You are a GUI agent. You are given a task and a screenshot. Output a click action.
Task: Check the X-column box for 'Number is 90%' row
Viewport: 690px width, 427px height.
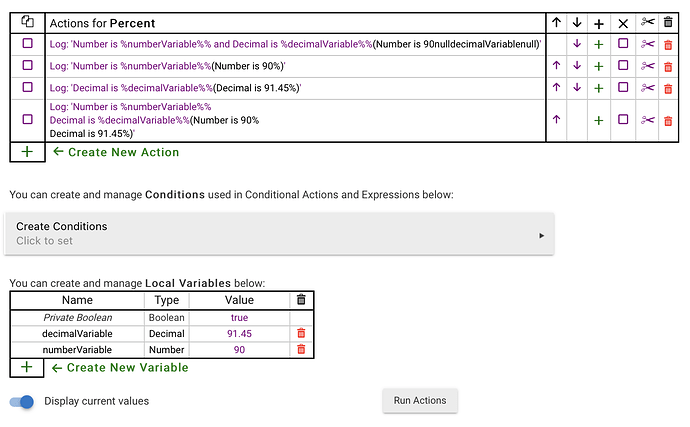[x=622, y=66]
